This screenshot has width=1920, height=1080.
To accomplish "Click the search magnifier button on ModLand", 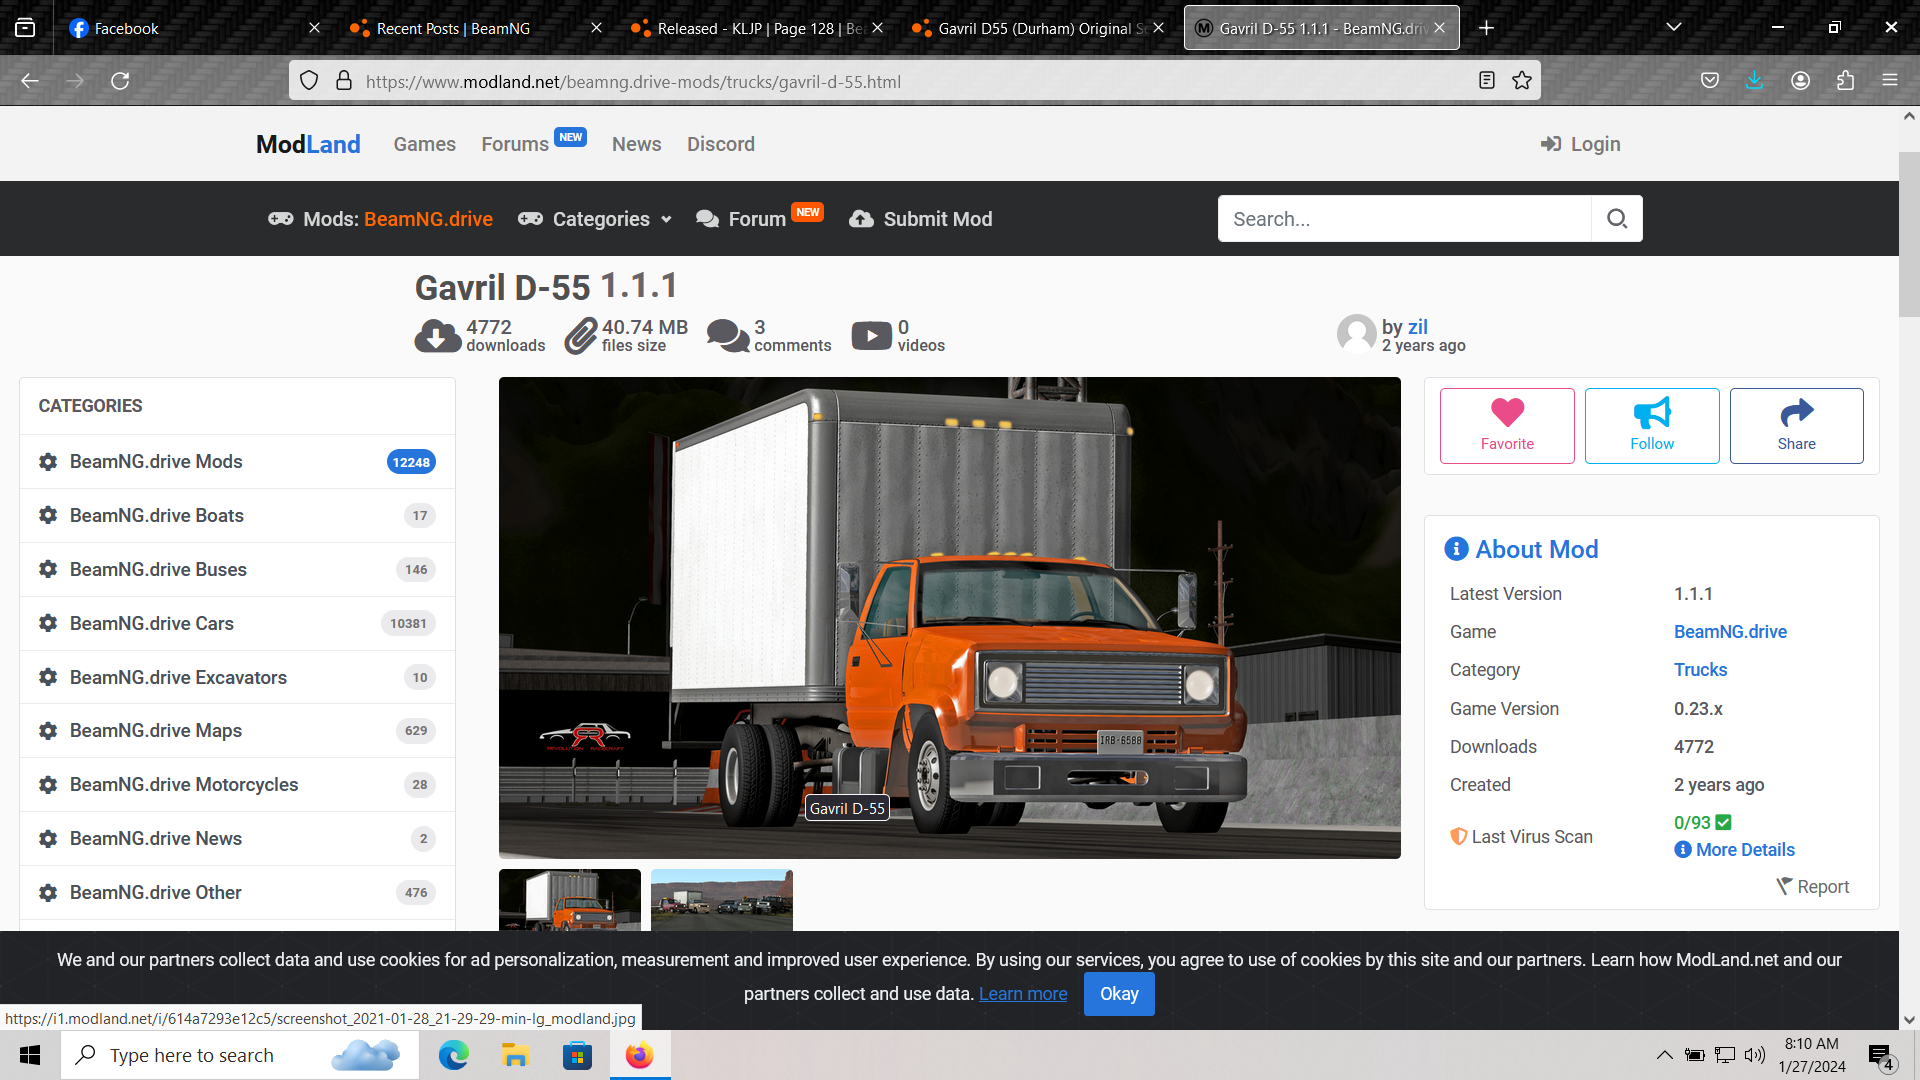I will click(x=1617, y=219).
